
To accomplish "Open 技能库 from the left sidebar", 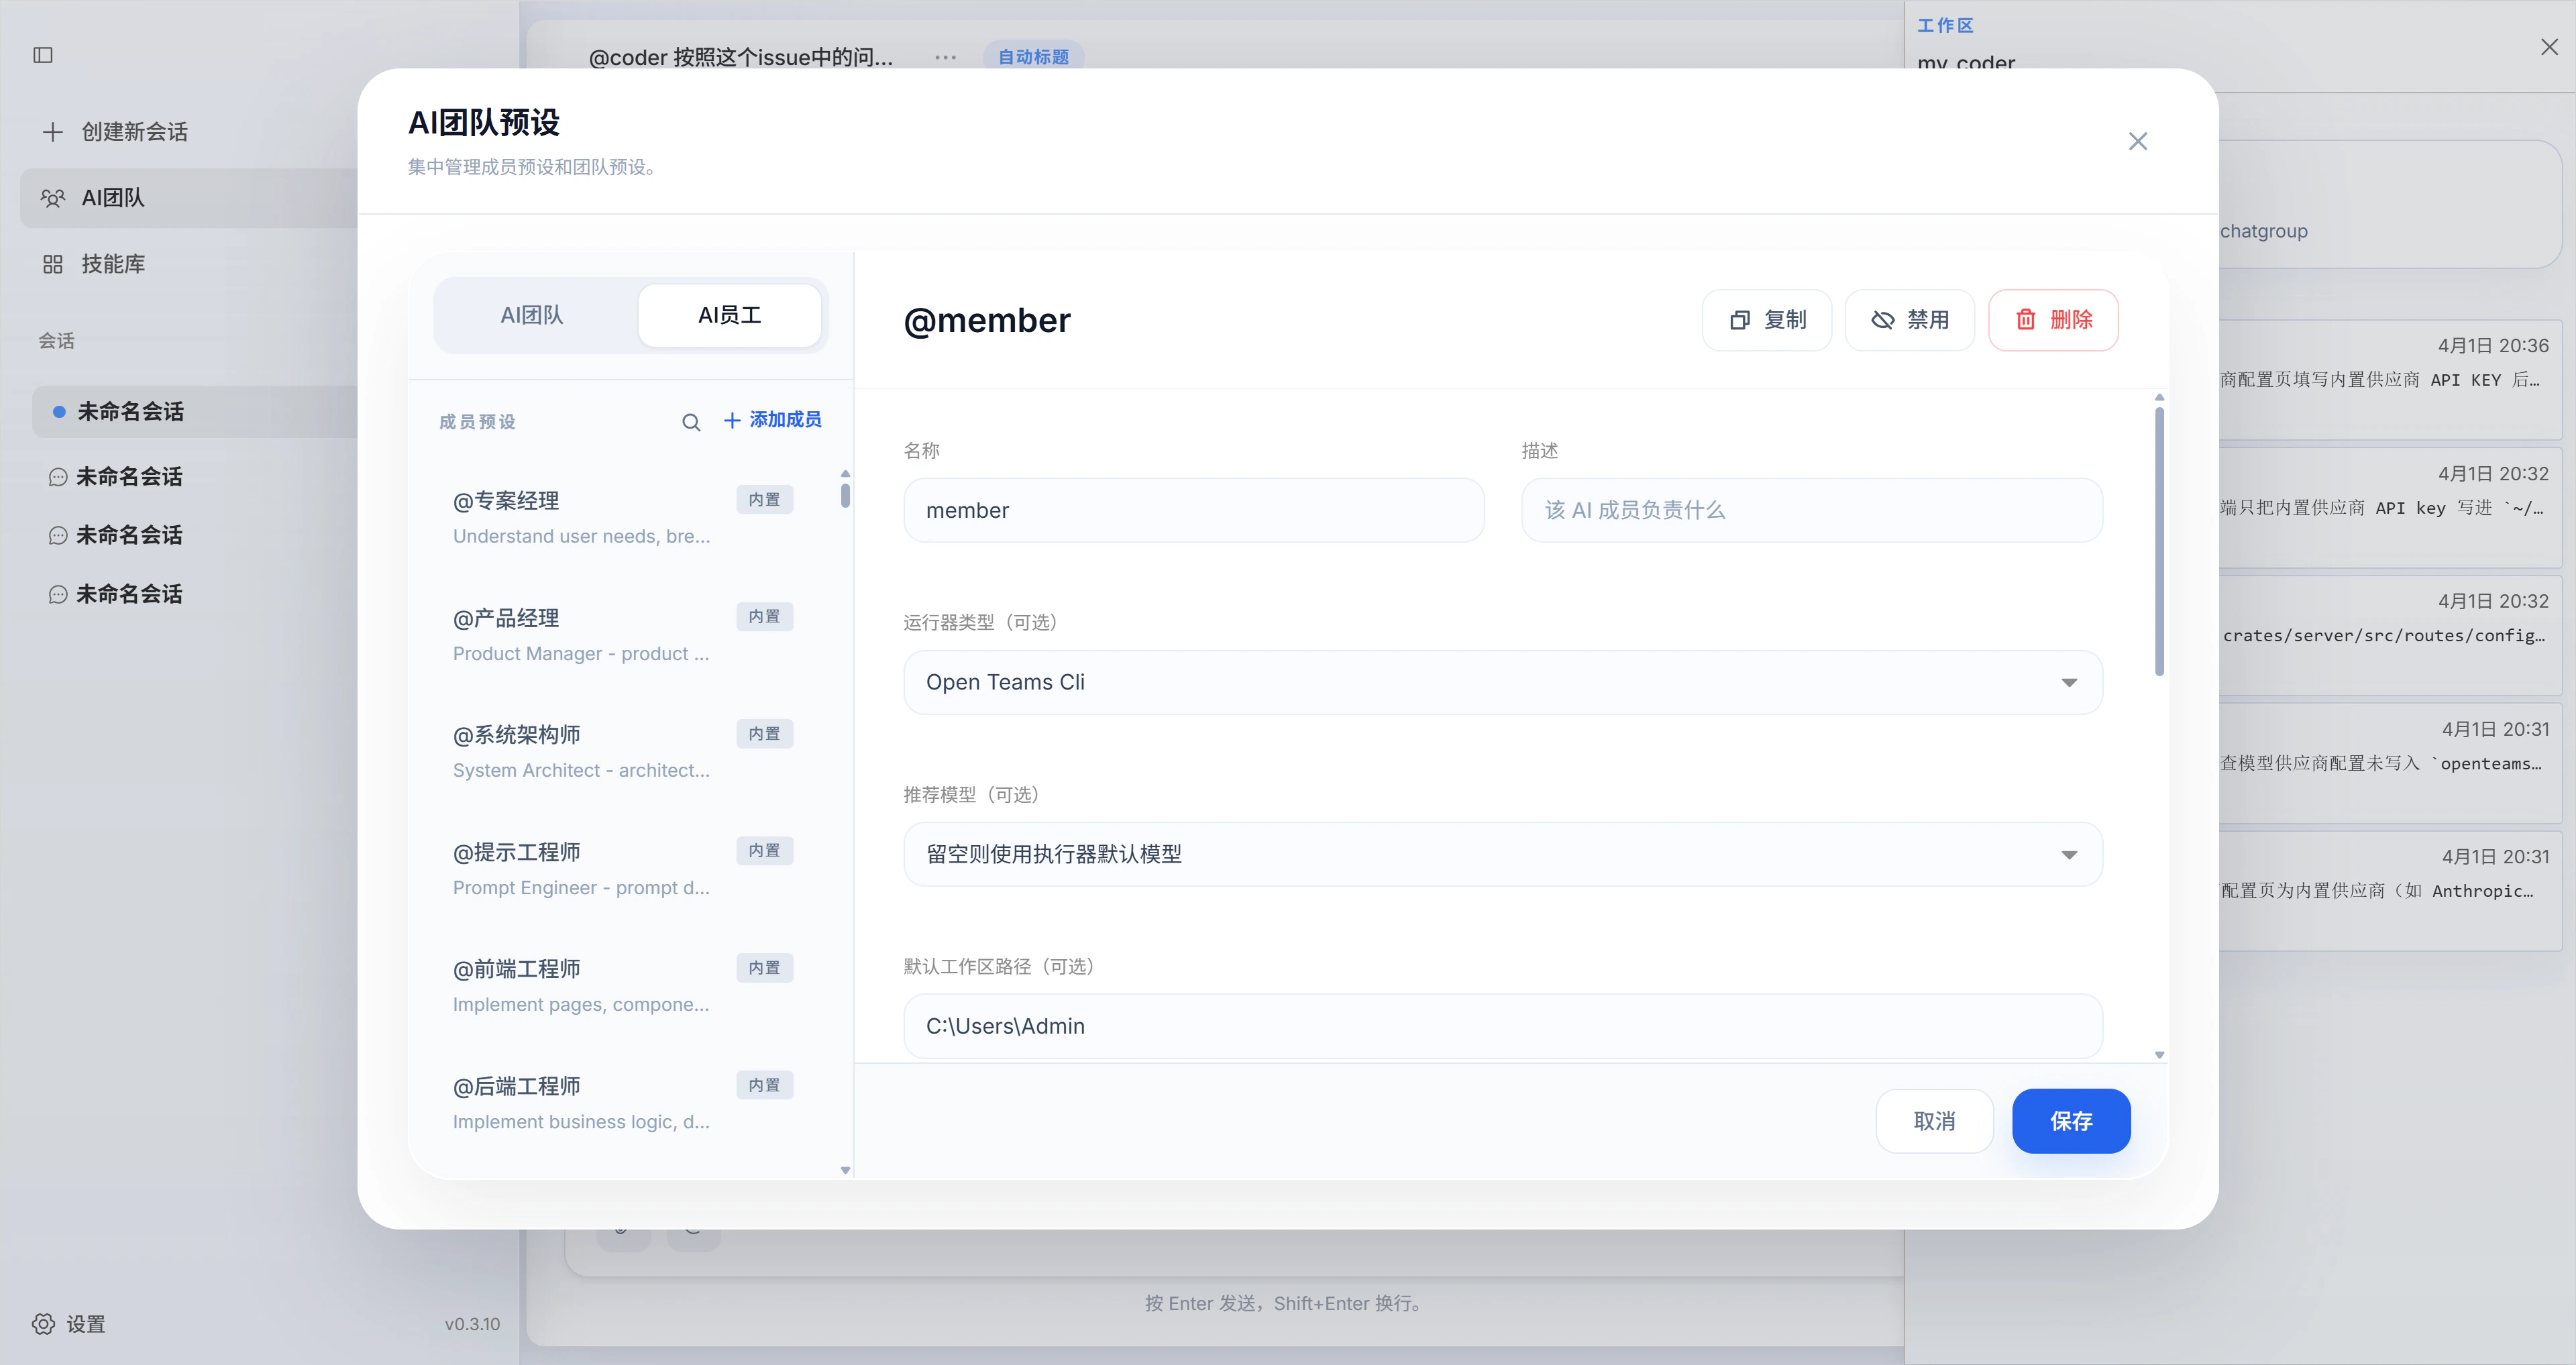I will pos(112,263).
